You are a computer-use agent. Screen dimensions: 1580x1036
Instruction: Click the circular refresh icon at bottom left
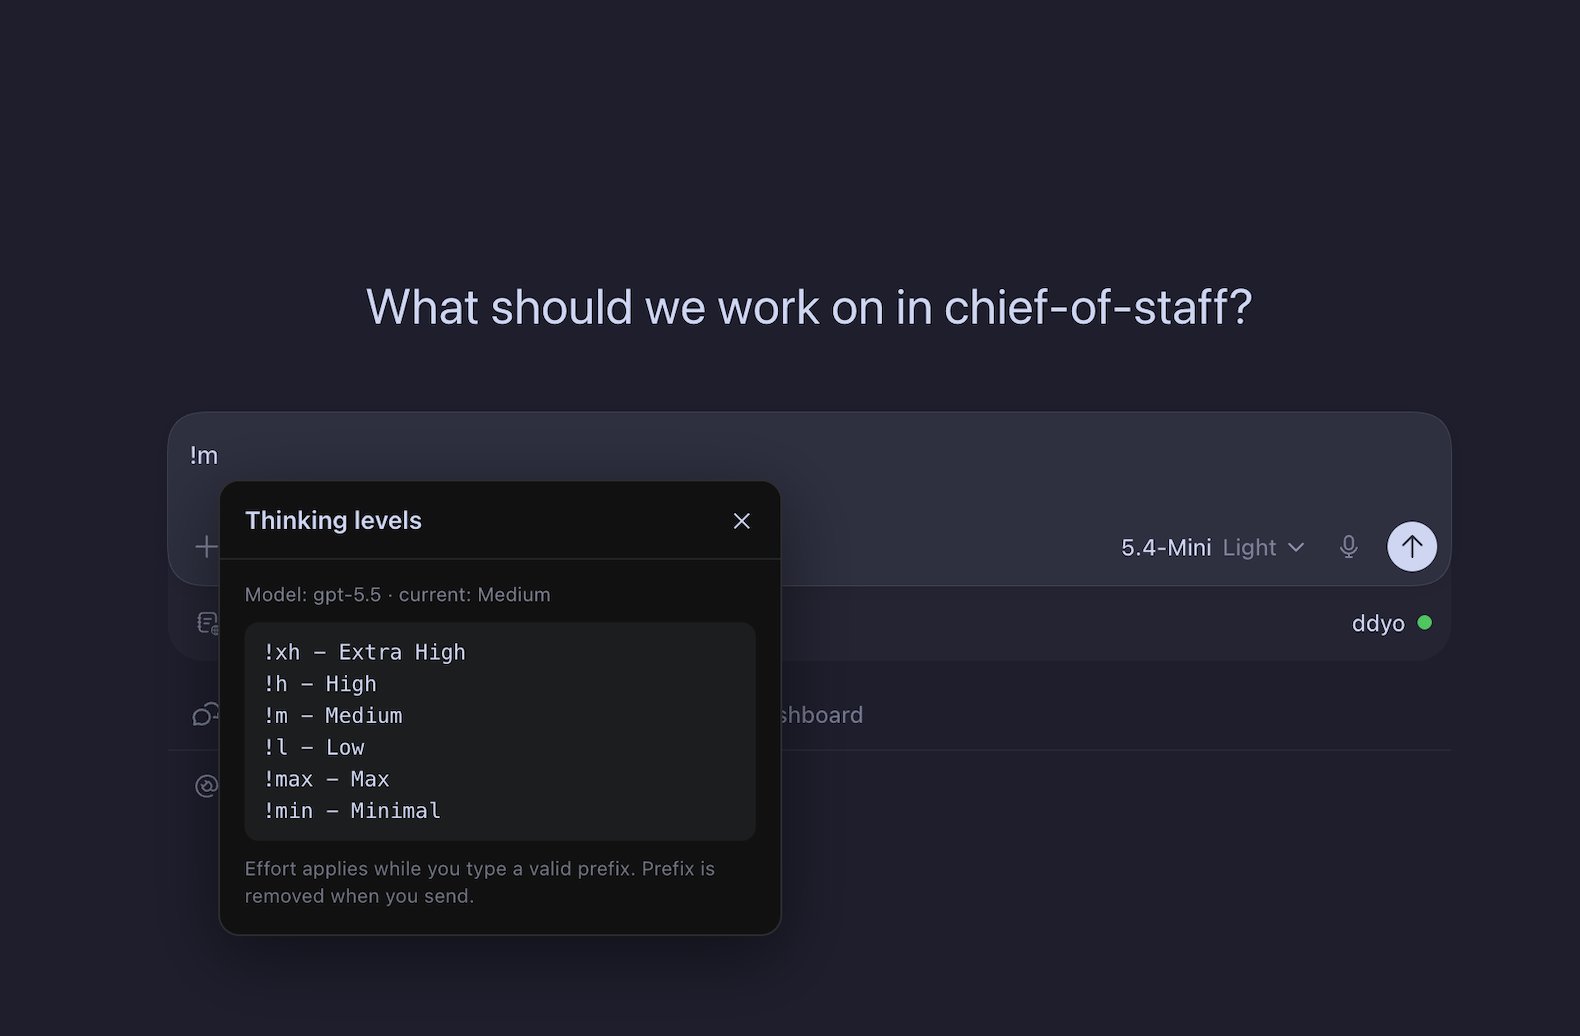pyautogui.click(x=207, y=786)
